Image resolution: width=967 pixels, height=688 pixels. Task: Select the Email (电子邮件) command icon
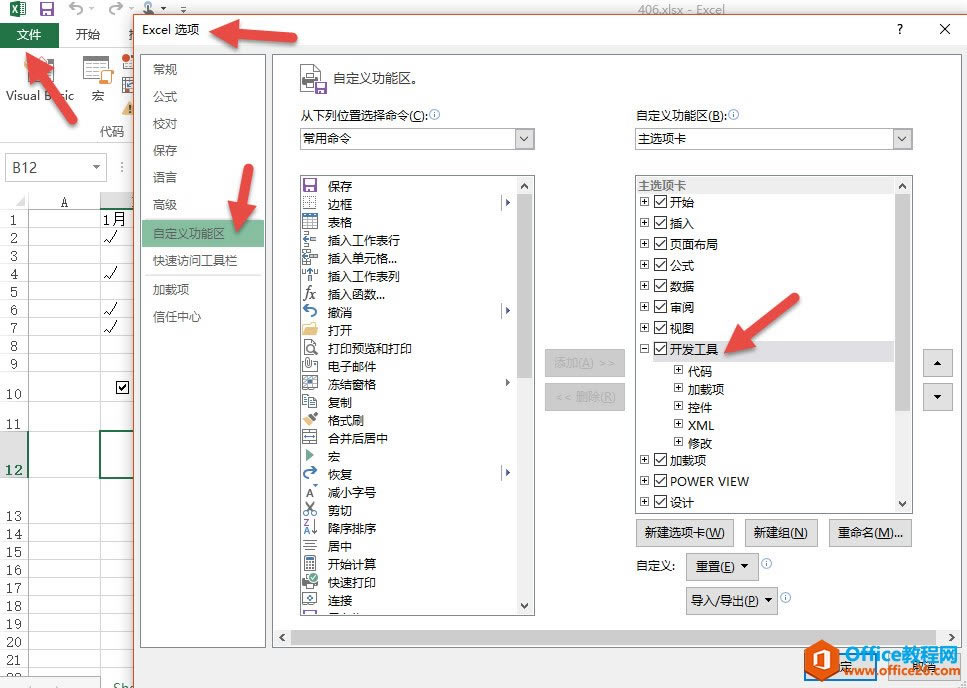click(310, 366)
